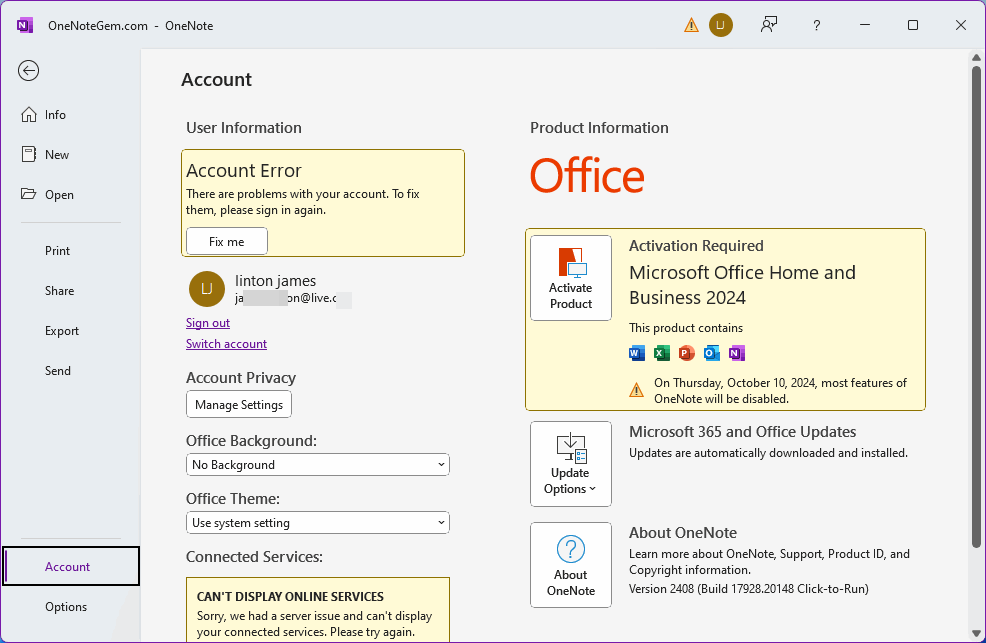Click the linton james user name
Screen dimensions: 986x643
pyautogui.click(x=275, y=280)
